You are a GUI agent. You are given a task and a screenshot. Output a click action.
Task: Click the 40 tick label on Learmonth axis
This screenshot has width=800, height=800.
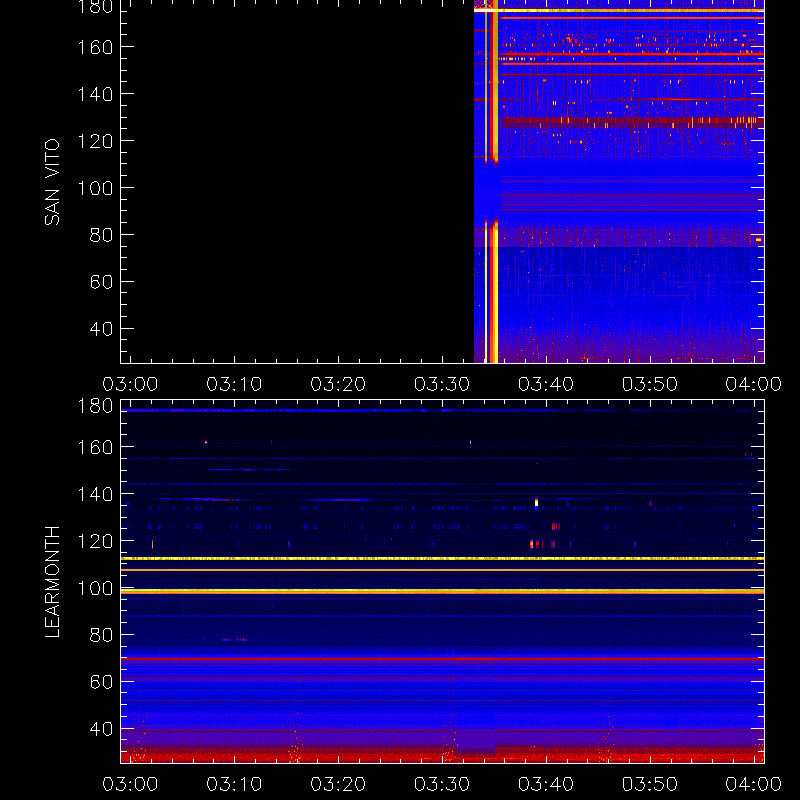coord(101,729)
